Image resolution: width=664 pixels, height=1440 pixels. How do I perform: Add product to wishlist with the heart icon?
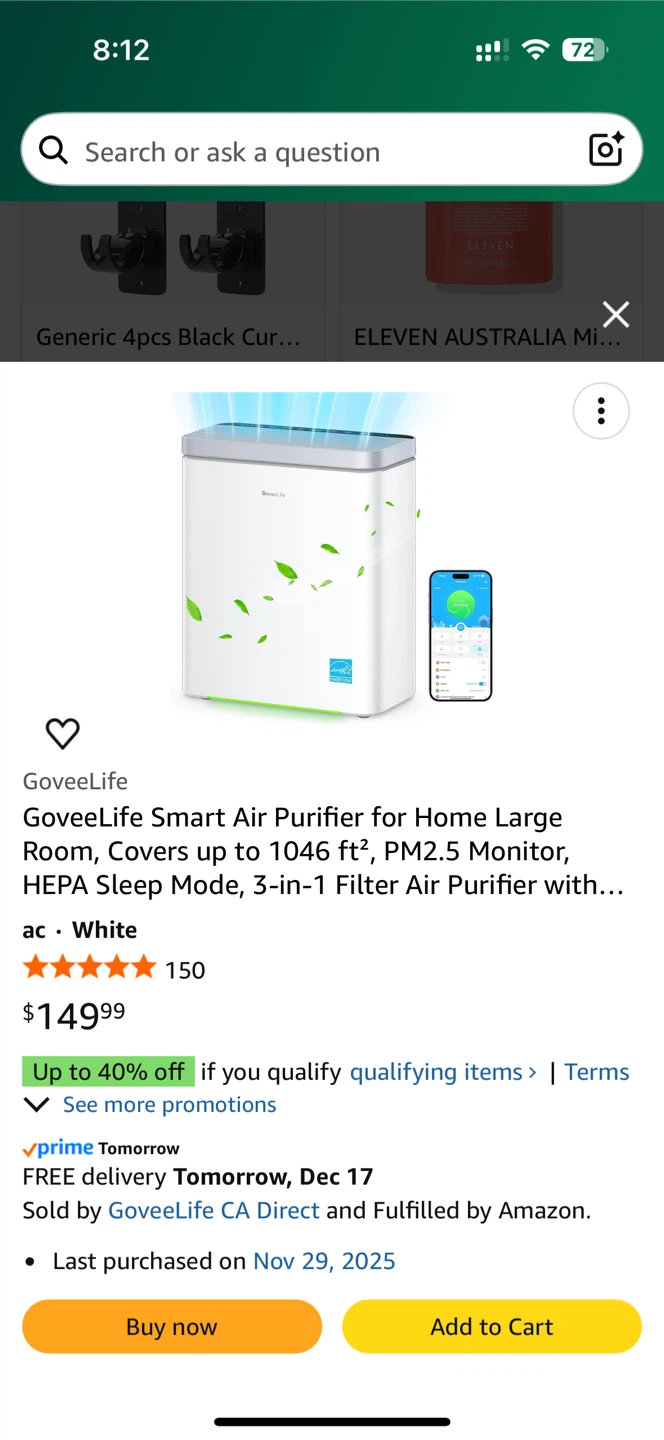click(63, 734)
